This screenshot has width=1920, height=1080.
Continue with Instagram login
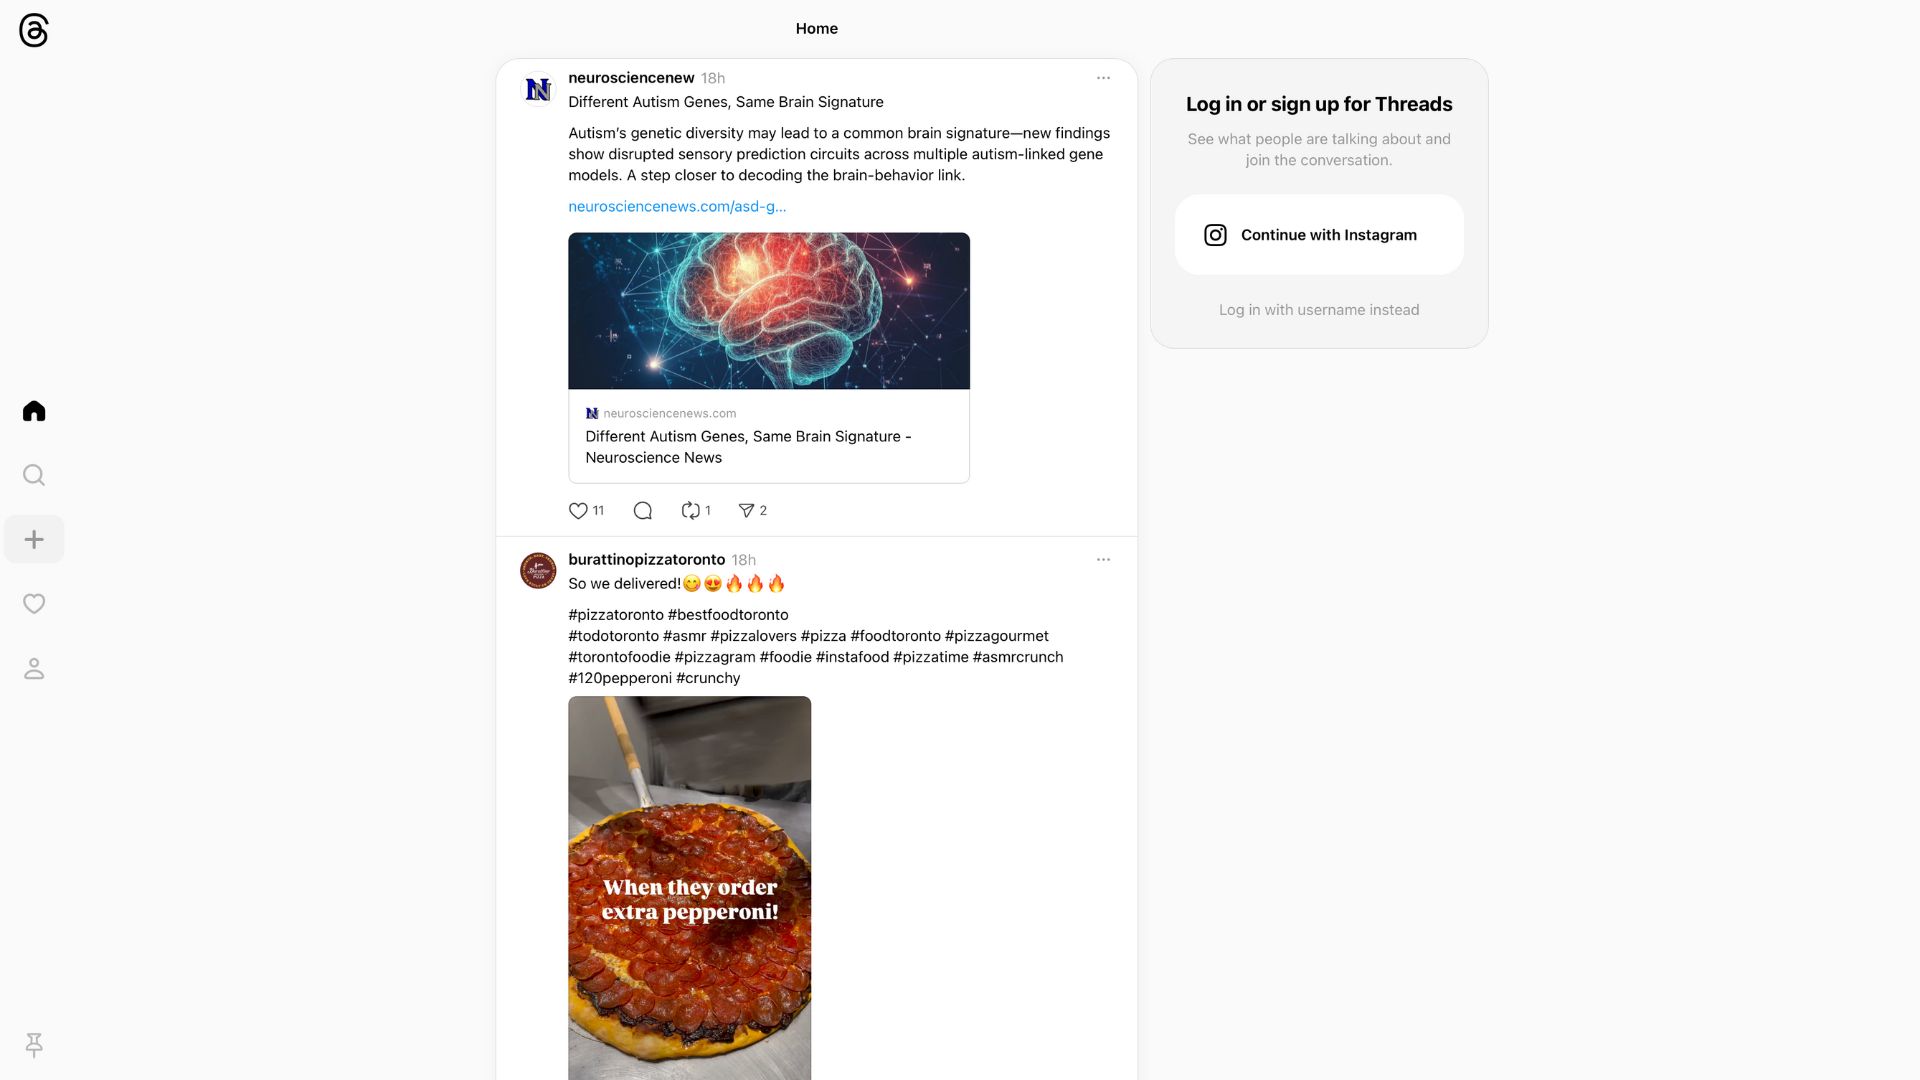tap(1319, 235)
